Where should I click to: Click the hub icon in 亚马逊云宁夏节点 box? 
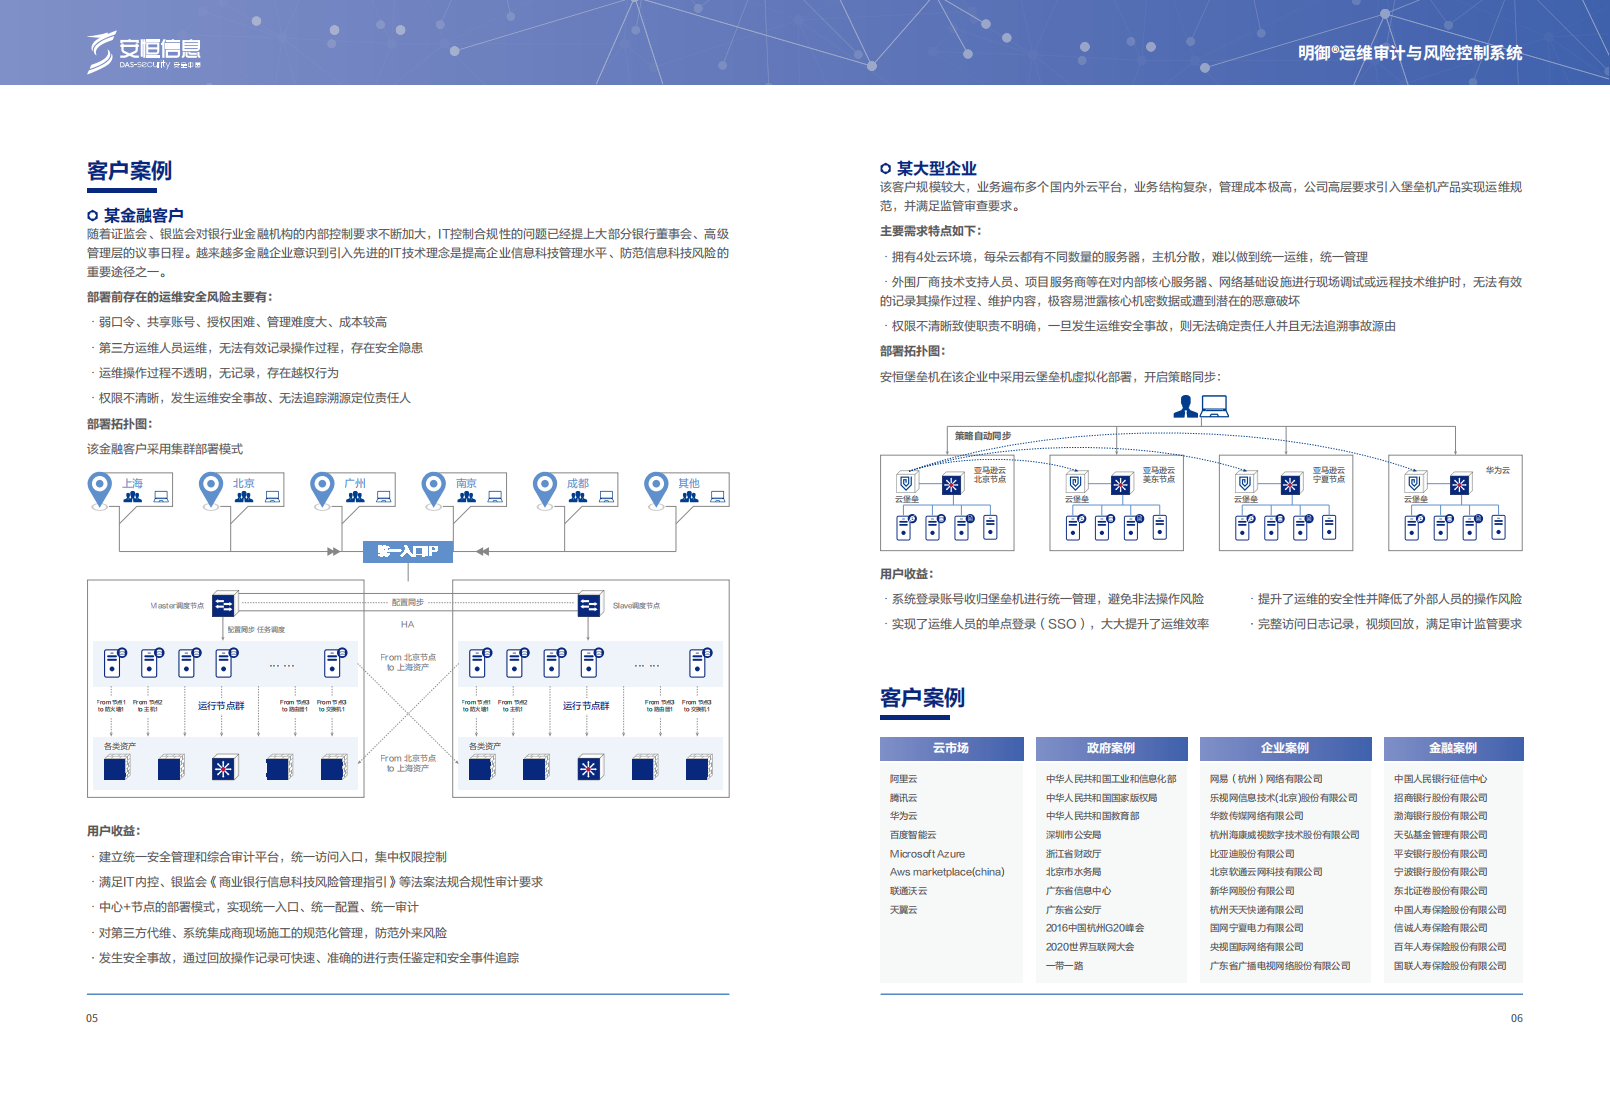pos(1290,485)
